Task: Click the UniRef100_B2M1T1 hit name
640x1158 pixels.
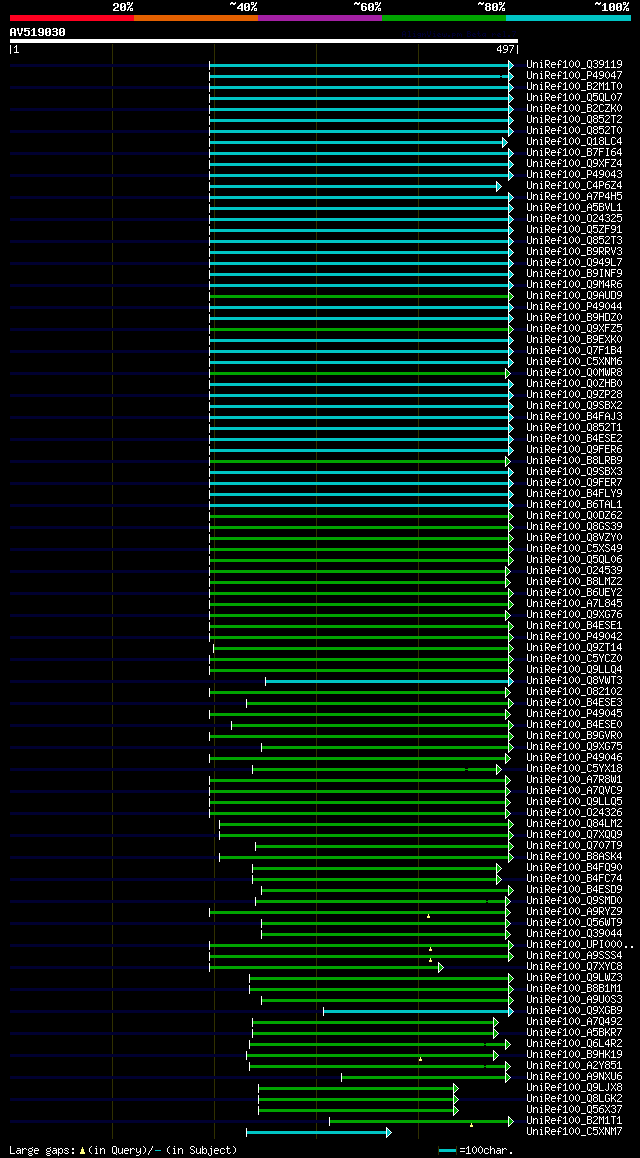Action: [x=574, y=1120]
